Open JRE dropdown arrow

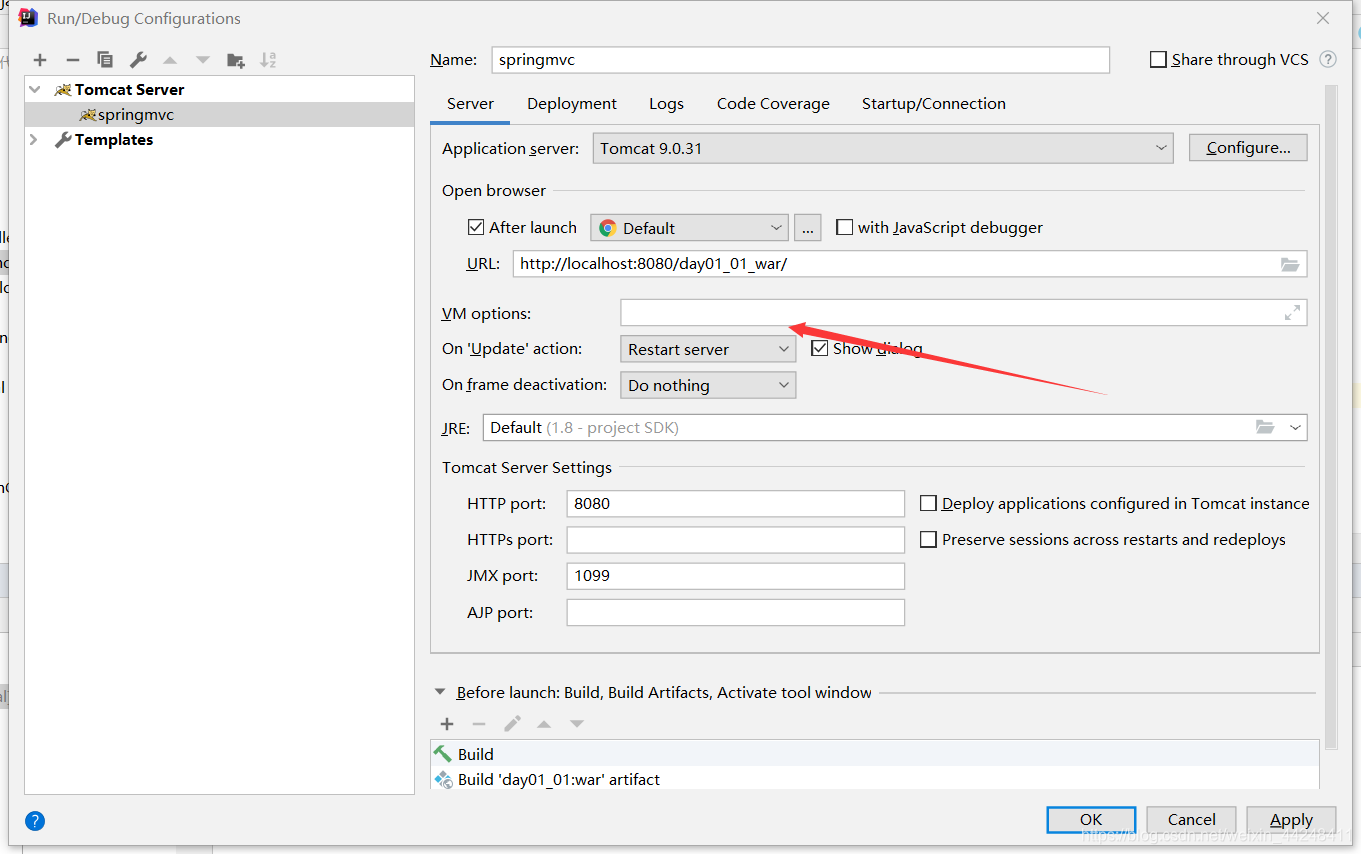pos(1296,427)
